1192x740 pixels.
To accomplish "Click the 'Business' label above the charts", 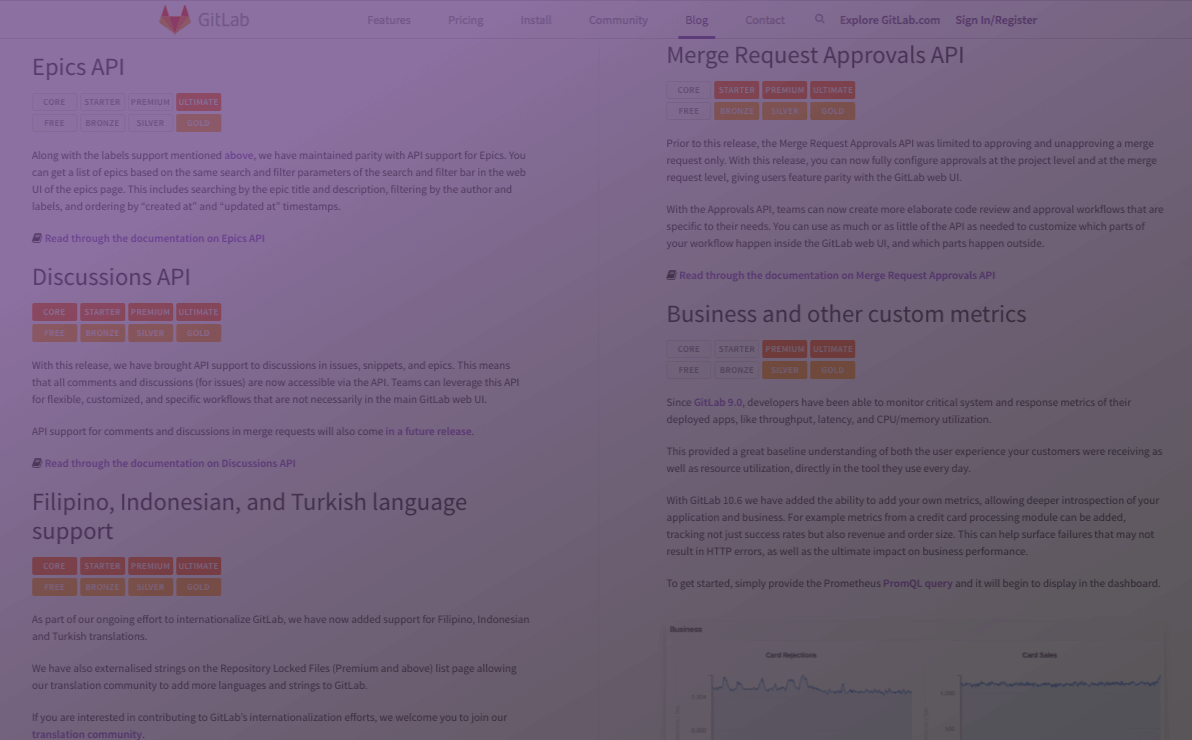I will pos(686,629).
